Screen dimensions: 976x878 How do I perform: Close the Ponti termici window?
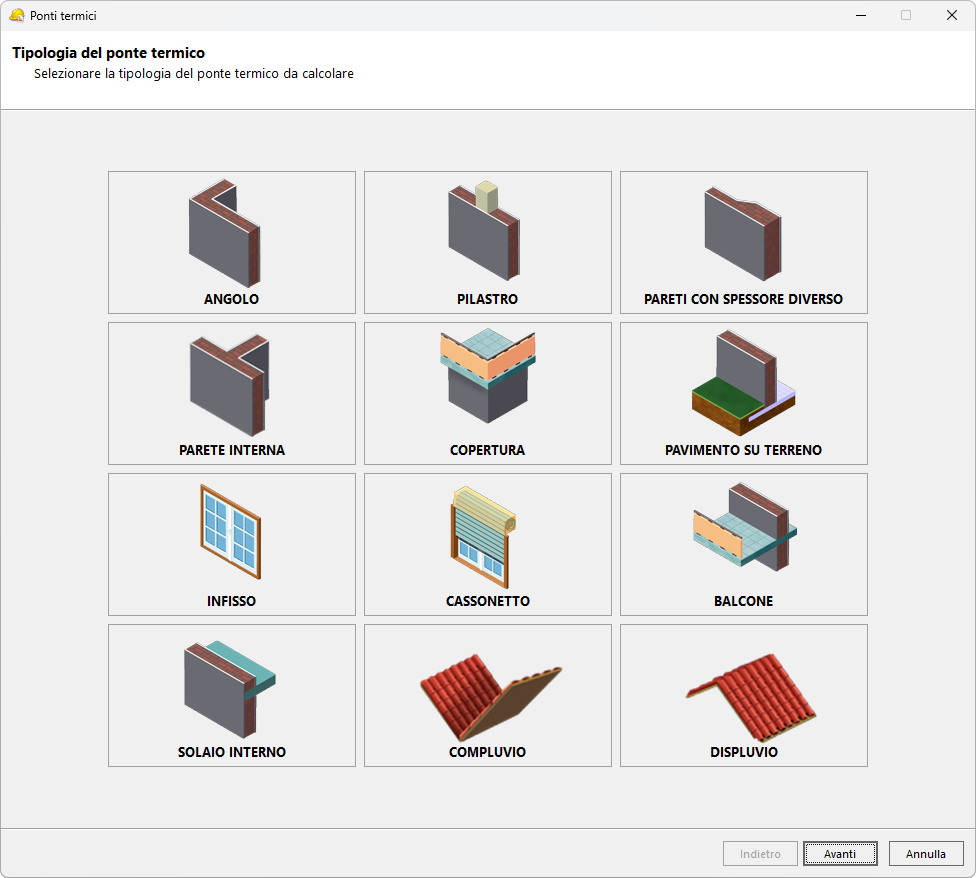click(951, 15)
